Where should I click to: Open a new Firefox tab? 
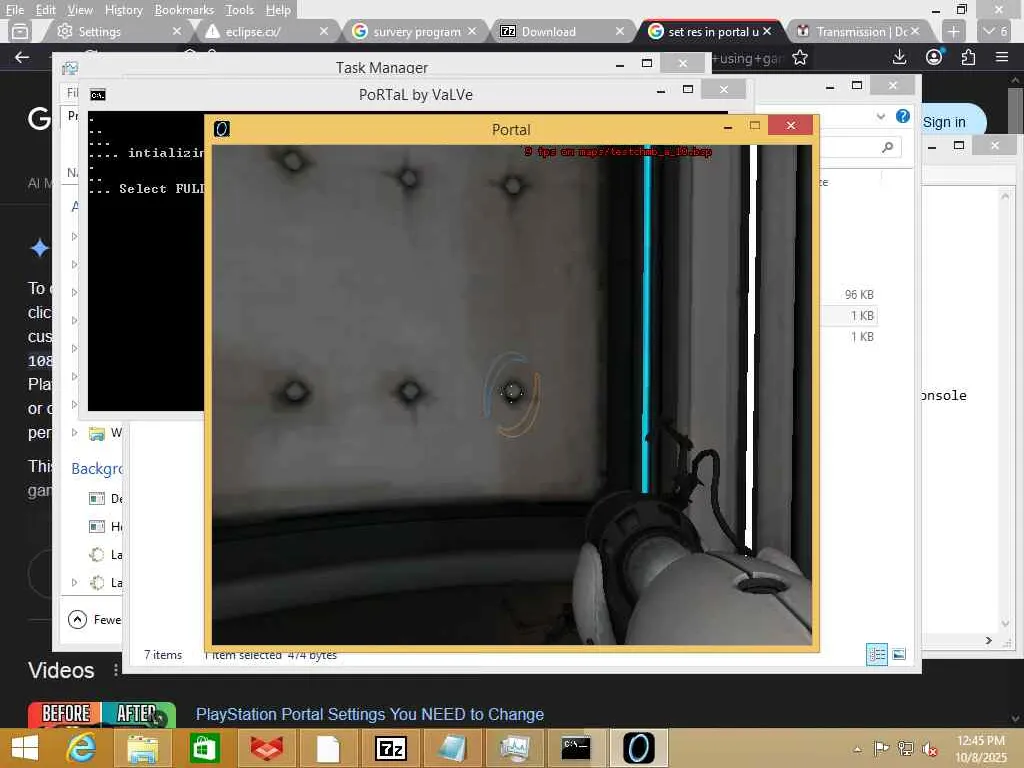tap(953, 31)
